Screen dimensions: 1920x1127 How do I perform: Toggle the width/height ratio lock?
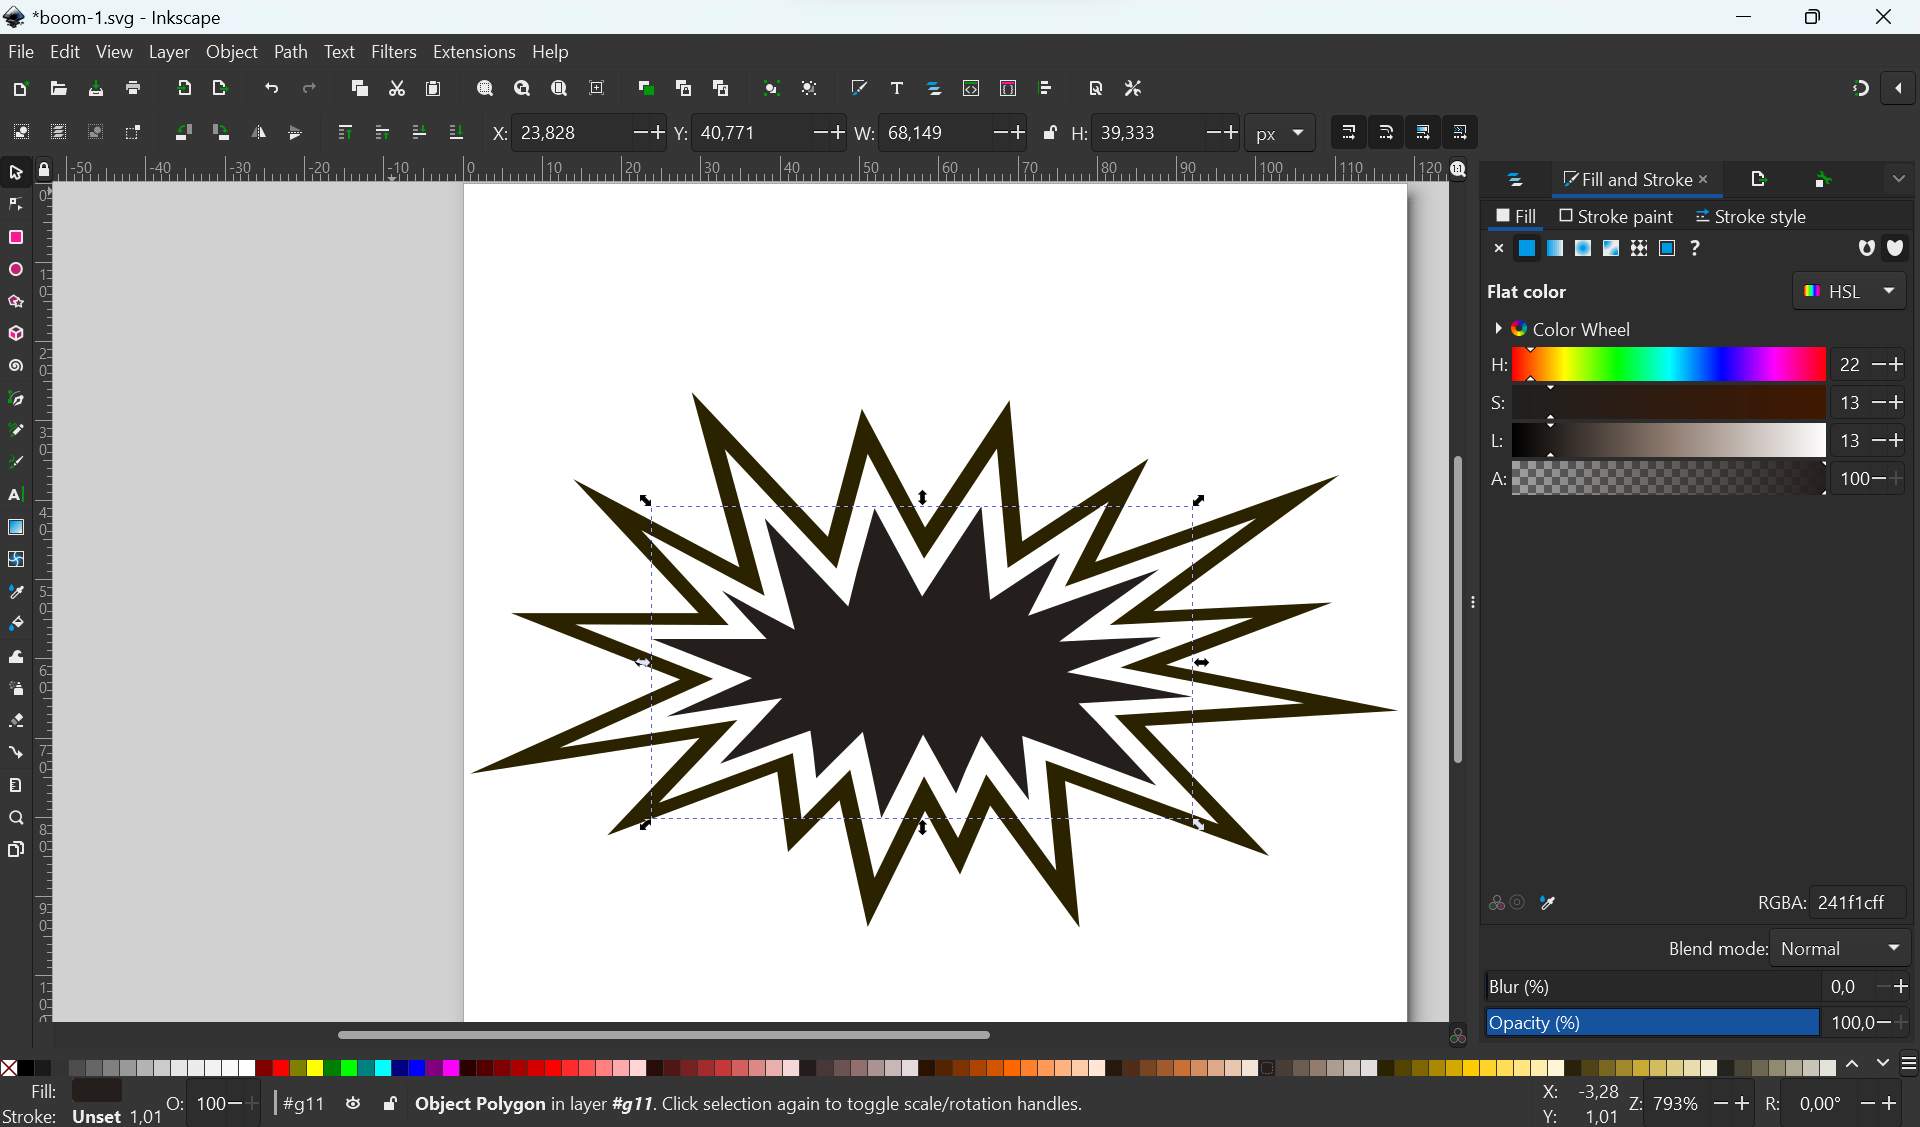tap(1050, 133)
